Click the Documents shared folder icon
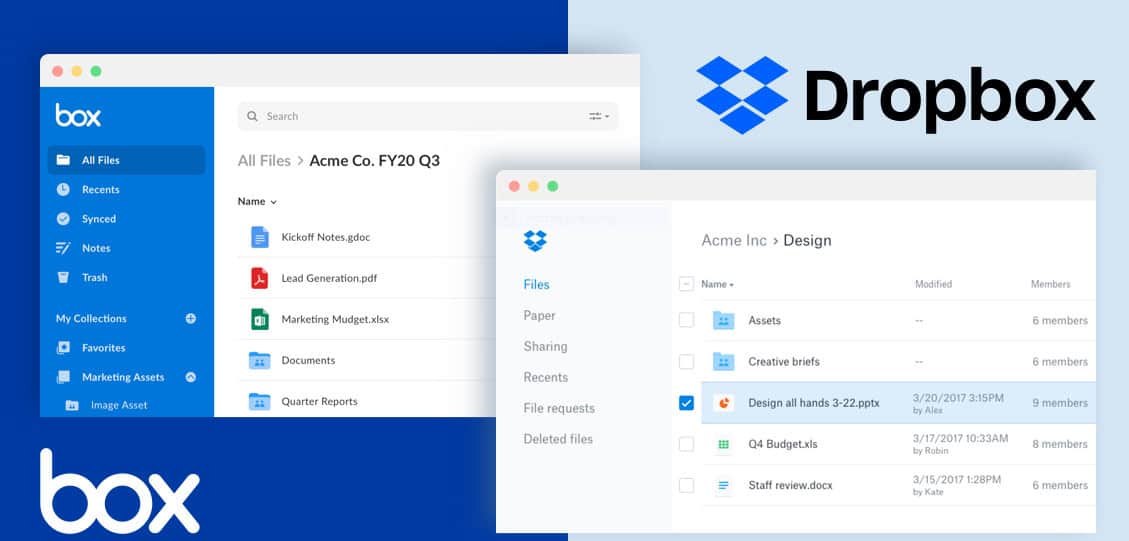Screen dimensions: 1129x541 (x=259, y=360)
